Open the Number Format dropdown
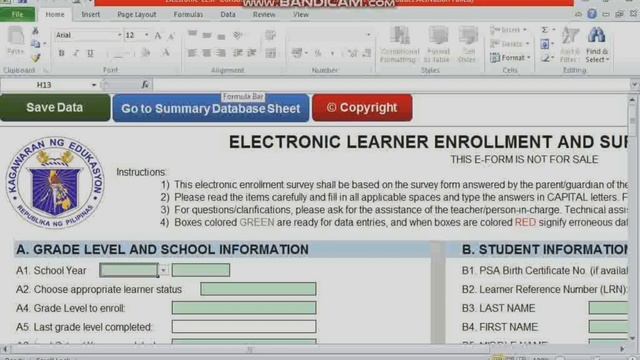The height and width of the screenshot is (360, 640). point(368,36)
